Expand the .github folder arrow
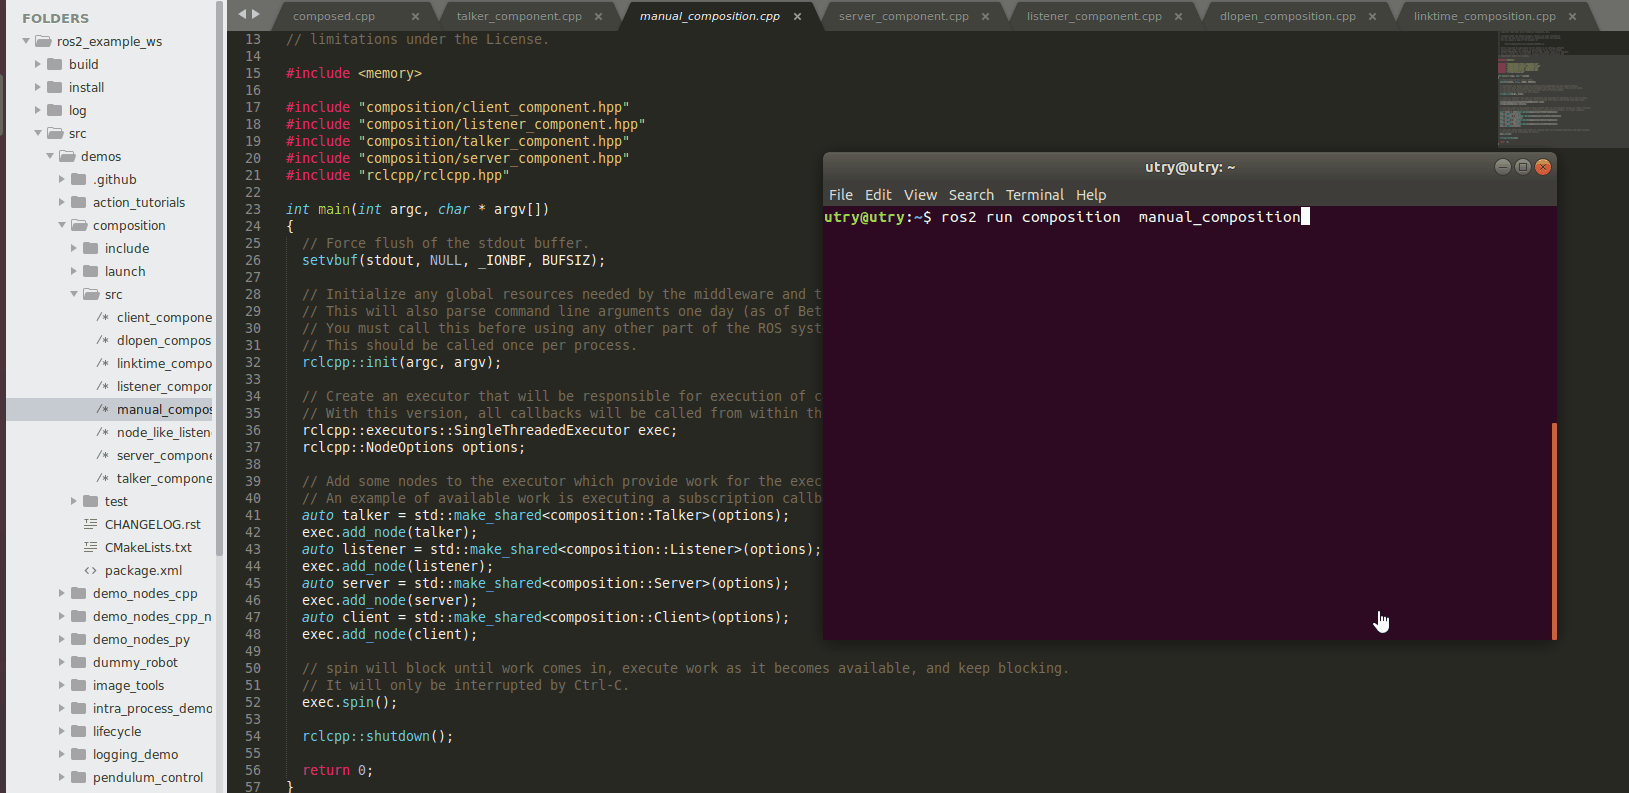 pyautogui.click(x=62, y=179)
